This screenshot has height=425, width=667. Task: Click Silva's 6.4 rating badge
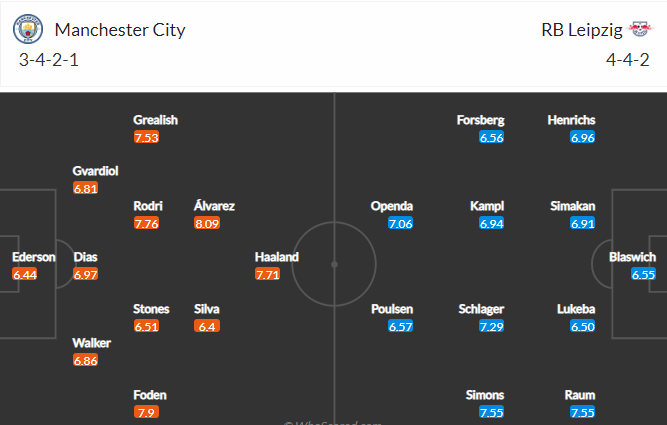coord(207,326)
